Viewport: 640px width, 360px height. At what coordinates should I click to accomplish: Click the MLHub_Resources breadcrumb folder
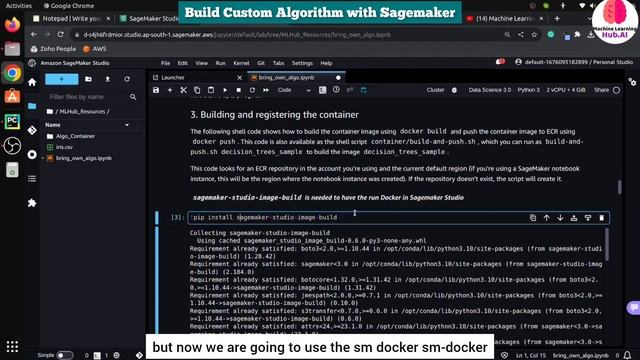pyautogui.click(x=82, y=111)
